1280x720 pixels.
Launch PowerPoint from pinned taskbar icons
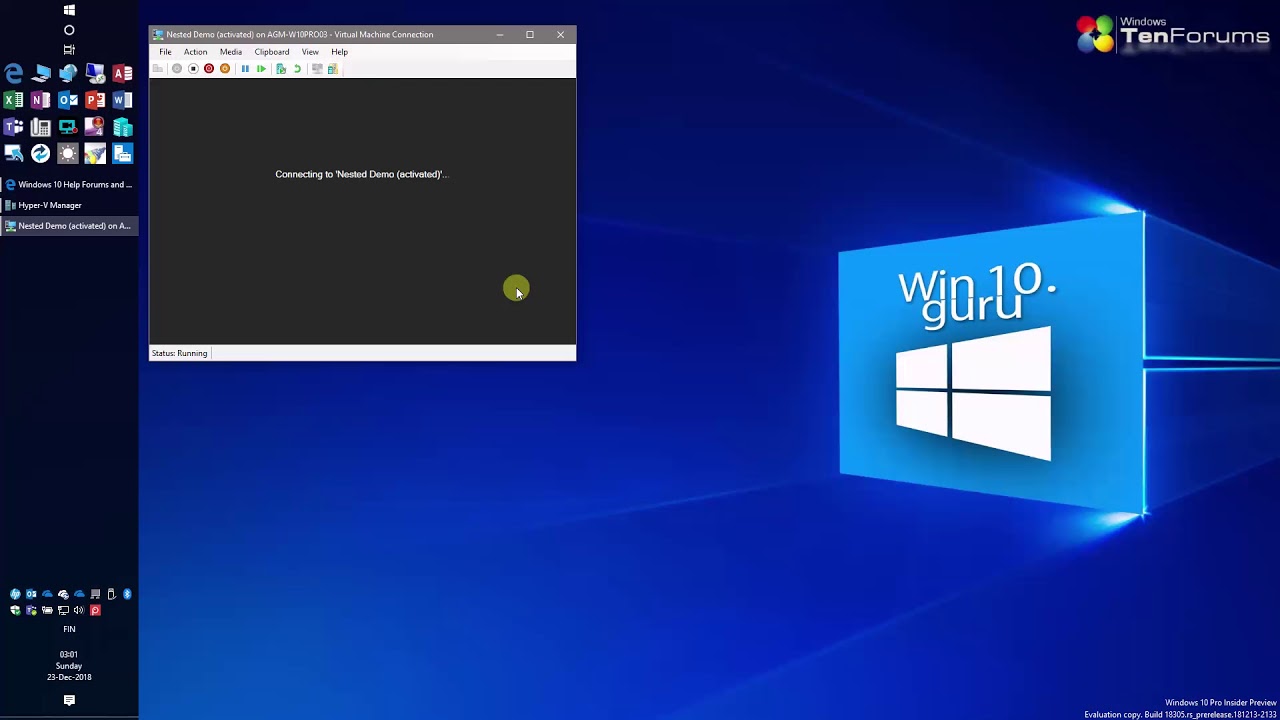coord(95,100)
